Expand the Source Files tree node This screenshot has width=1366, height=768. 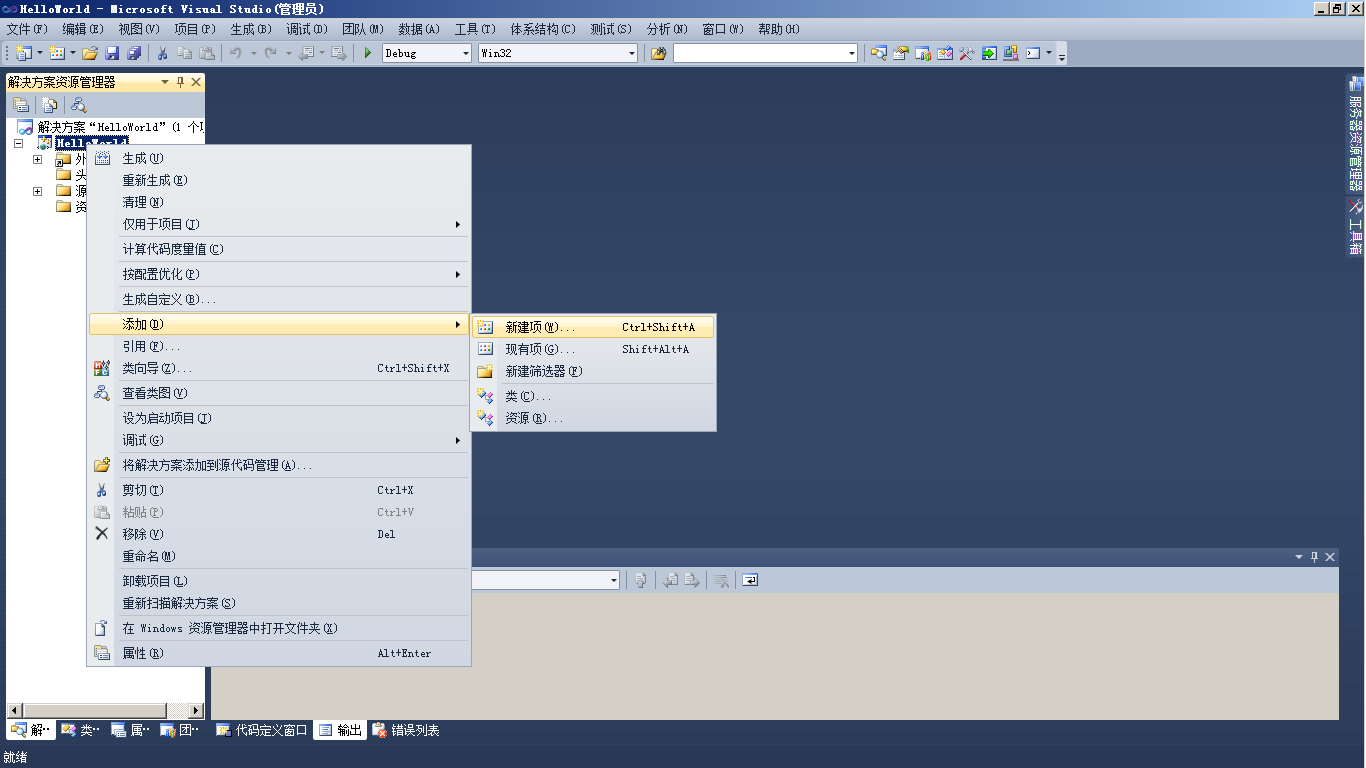point(37,191)
